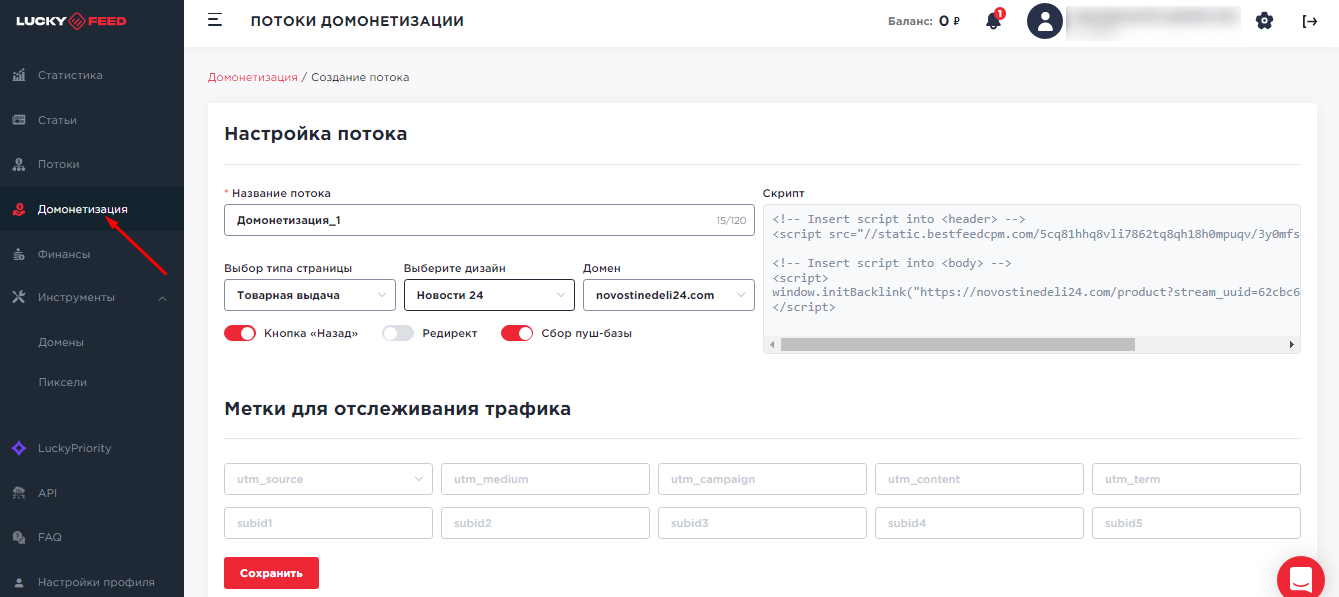Click the logout icon in header
1339x597 pixels.
(1309, 21)
